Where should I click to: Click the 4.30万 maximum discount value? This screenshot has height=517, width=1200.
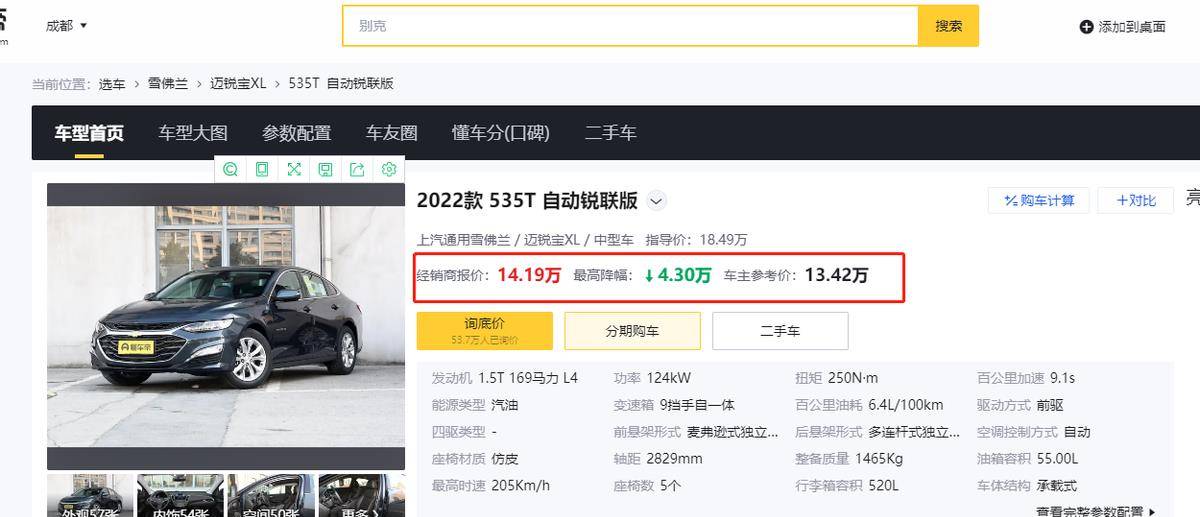click(677, 275)
